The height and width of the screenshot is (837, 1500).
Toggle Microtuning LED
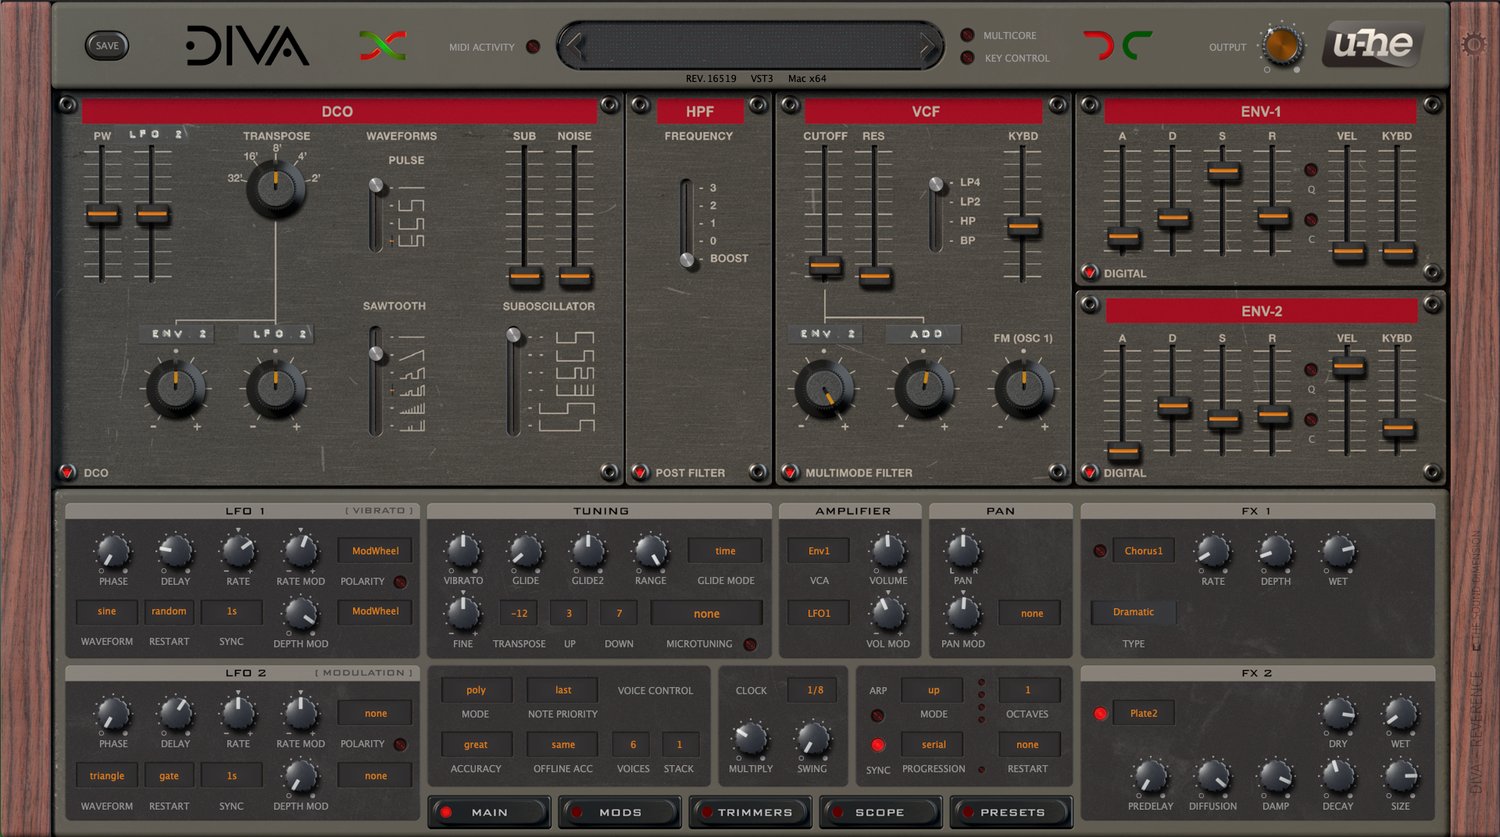(750, 644)
